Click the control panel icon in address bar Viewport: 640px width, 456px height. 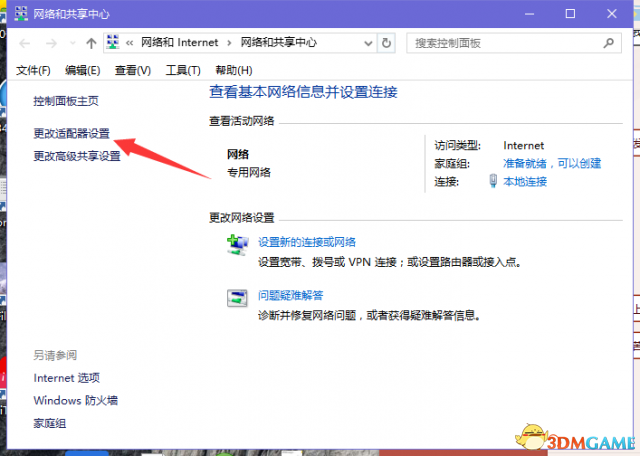coord(113,43)
